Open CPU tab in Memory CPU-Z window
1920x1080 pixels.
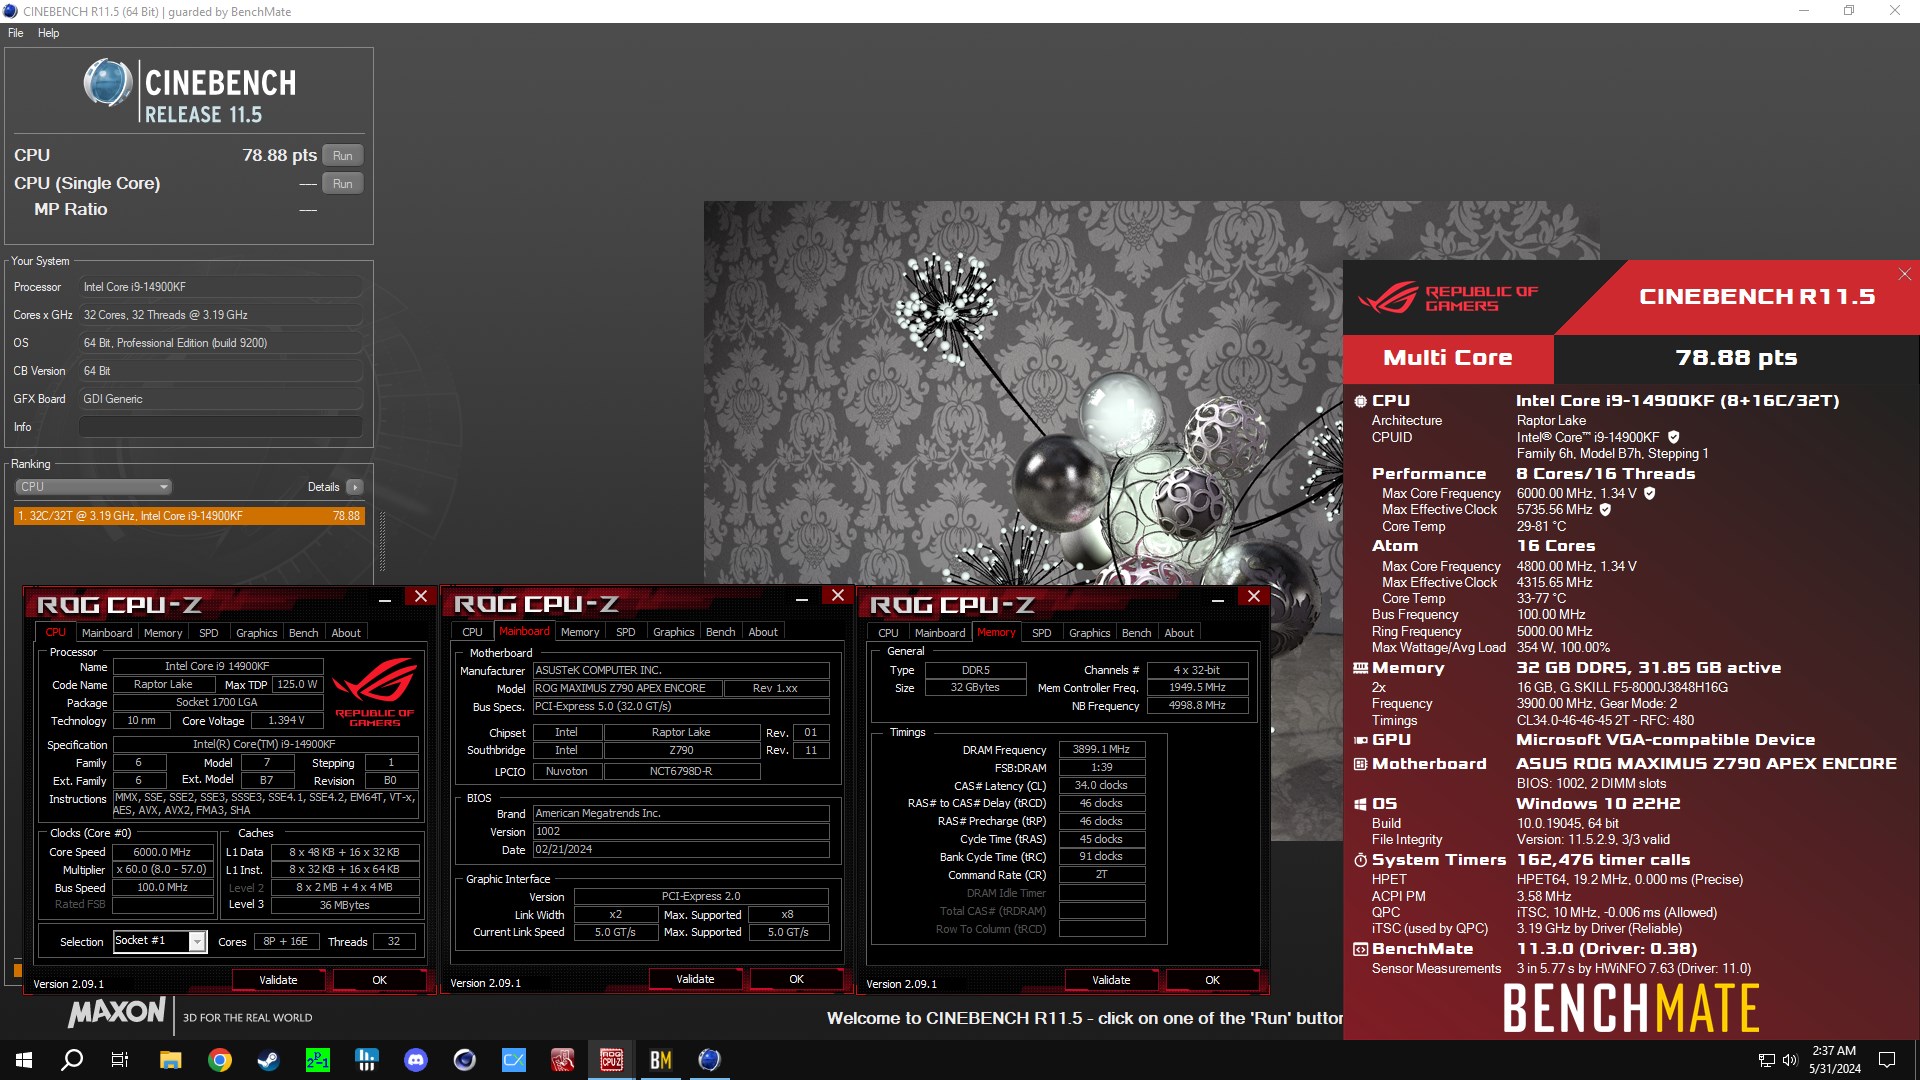click(x=888, y=633)
